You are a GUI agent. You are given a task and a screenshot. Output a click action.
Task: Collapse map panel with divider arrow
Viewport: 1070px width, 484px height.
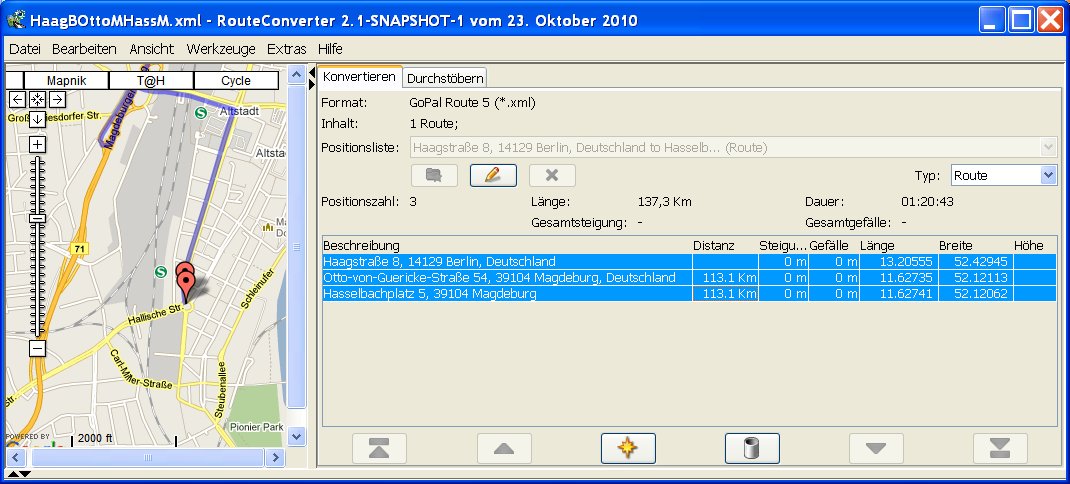pos(312,72)
